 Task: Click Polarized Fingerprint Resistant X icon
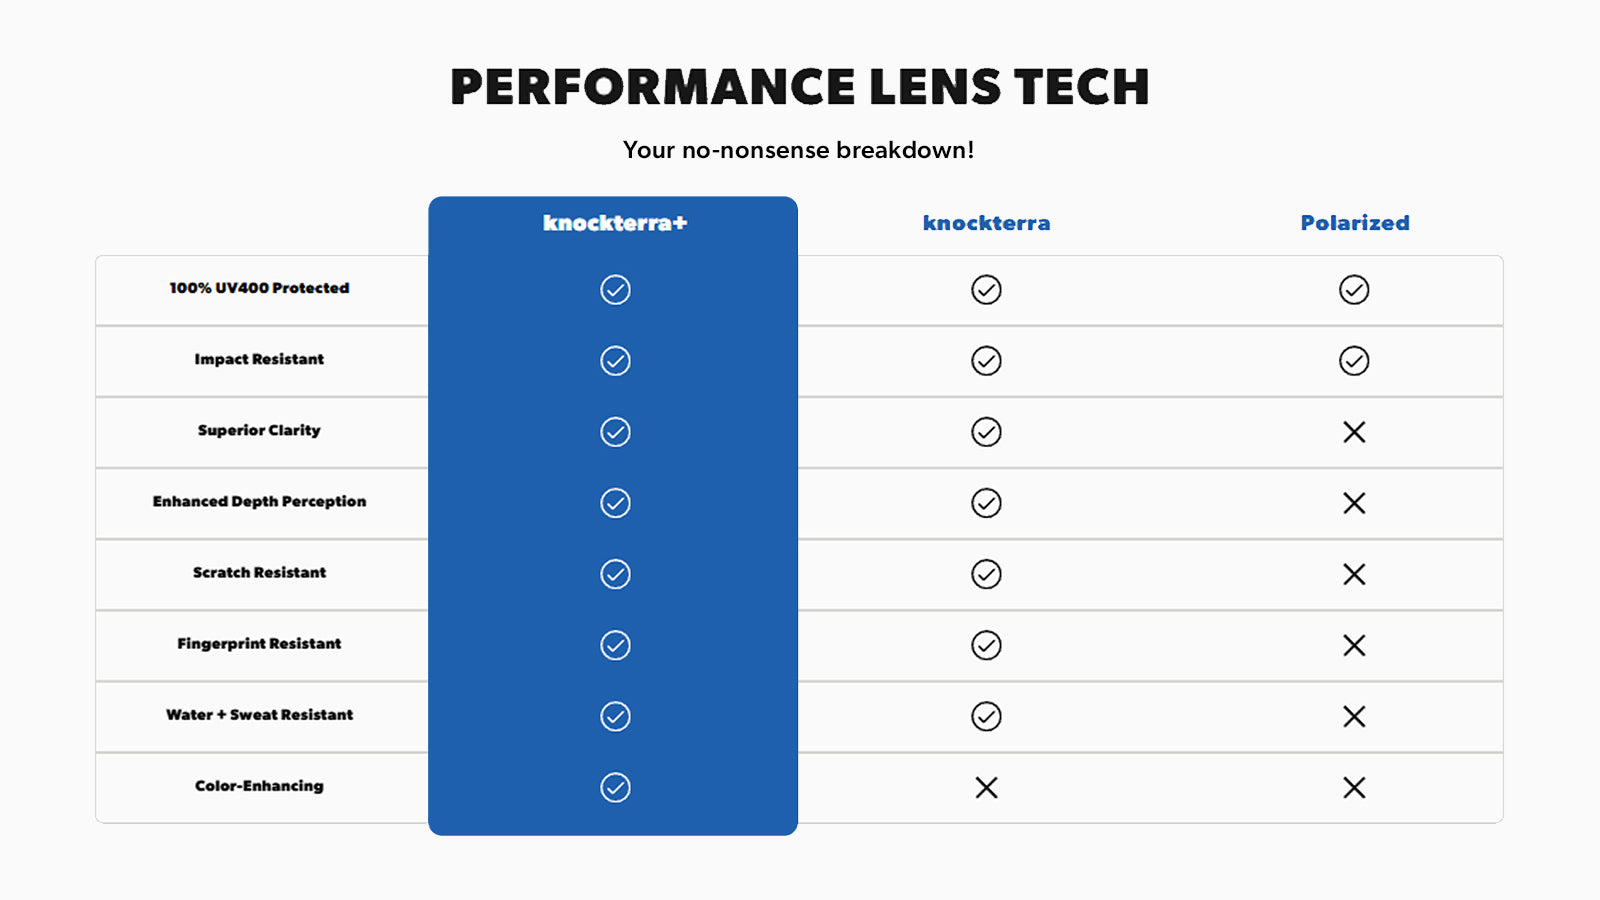coord(1354,646)
